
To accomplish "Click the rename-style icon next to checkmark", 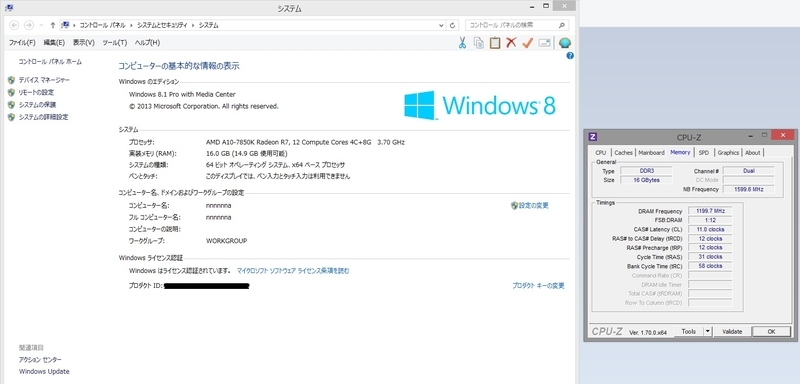I will (x=544, y=43).
